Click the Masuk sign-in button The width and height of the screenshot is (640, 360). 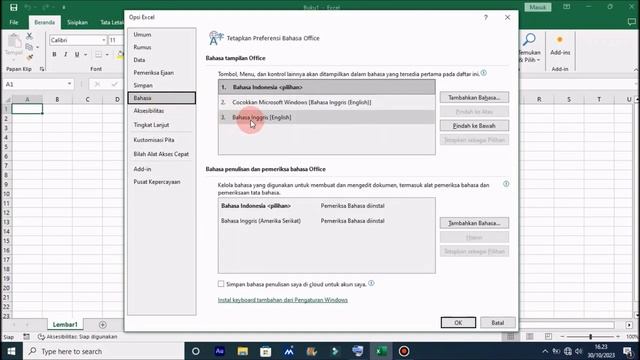538,7
